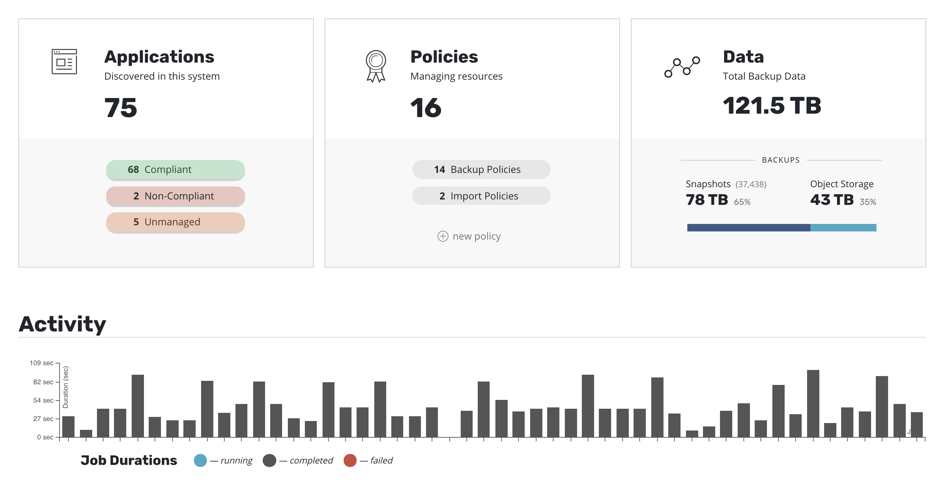The width and height of the screenshot is (950, 486).
Task: Click the blue running legend circle
Action: (x=200, y=461)
